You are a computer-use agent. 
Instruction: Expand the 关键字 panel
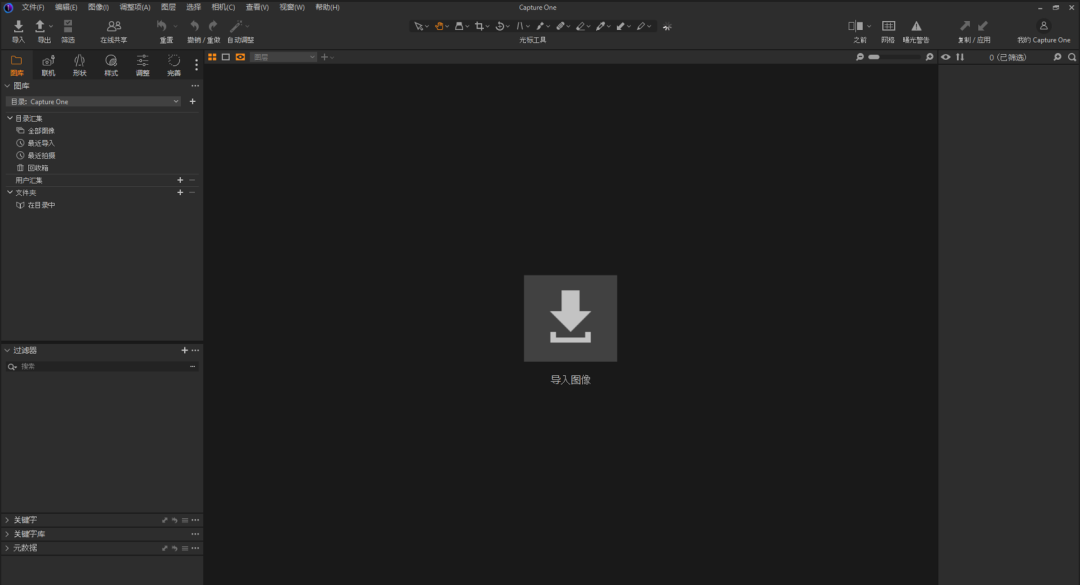pyautogui.click(x=8, y=520)
